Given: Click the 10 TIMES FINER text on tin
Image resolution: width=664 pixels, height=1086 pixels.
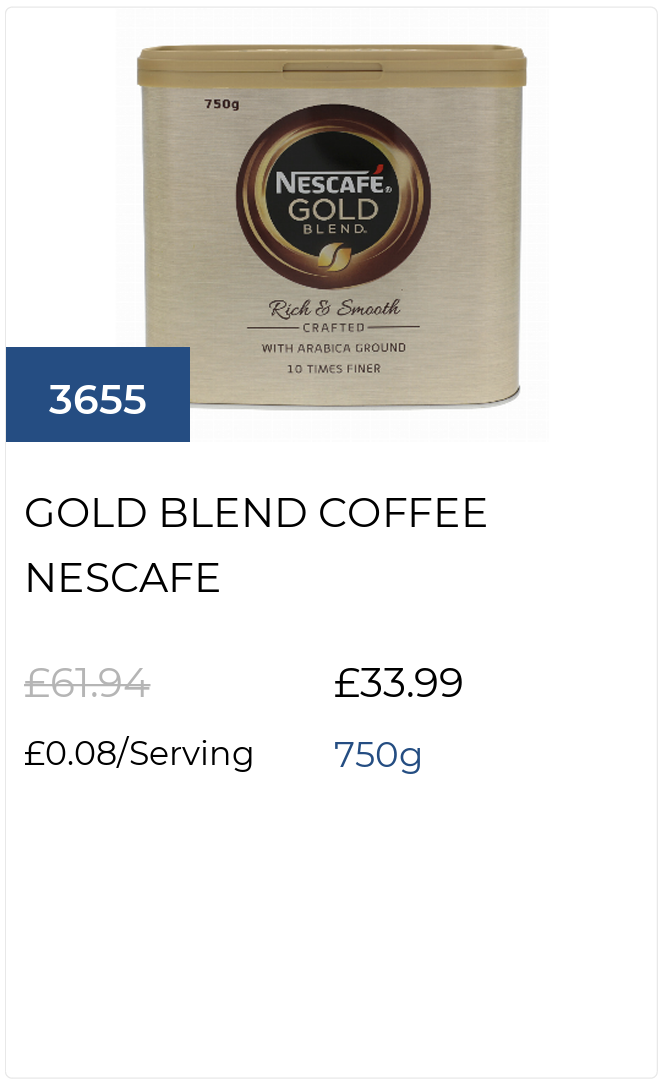Looking at the screenshot, I should click(334, 368).
